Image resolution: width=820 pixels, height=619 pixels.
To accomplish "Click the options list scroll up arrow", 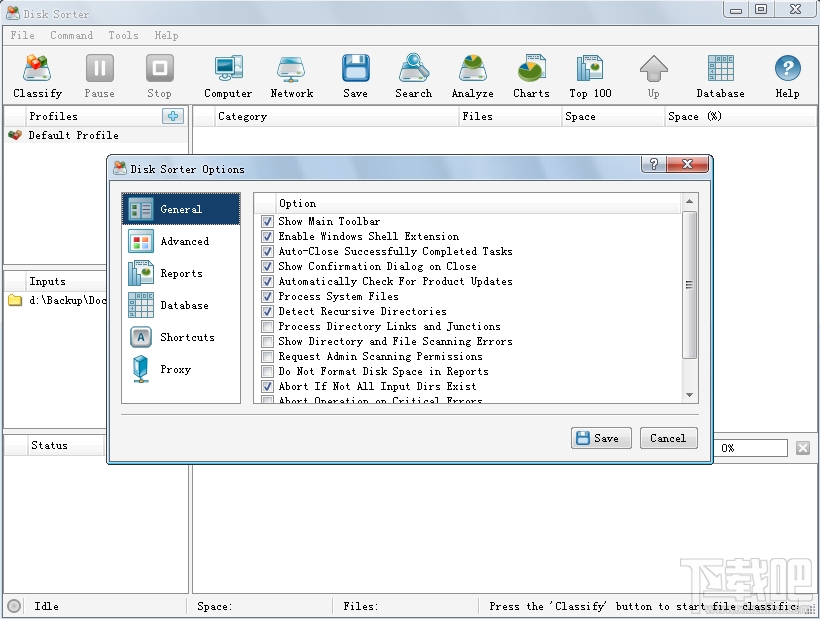I will 689,201.
